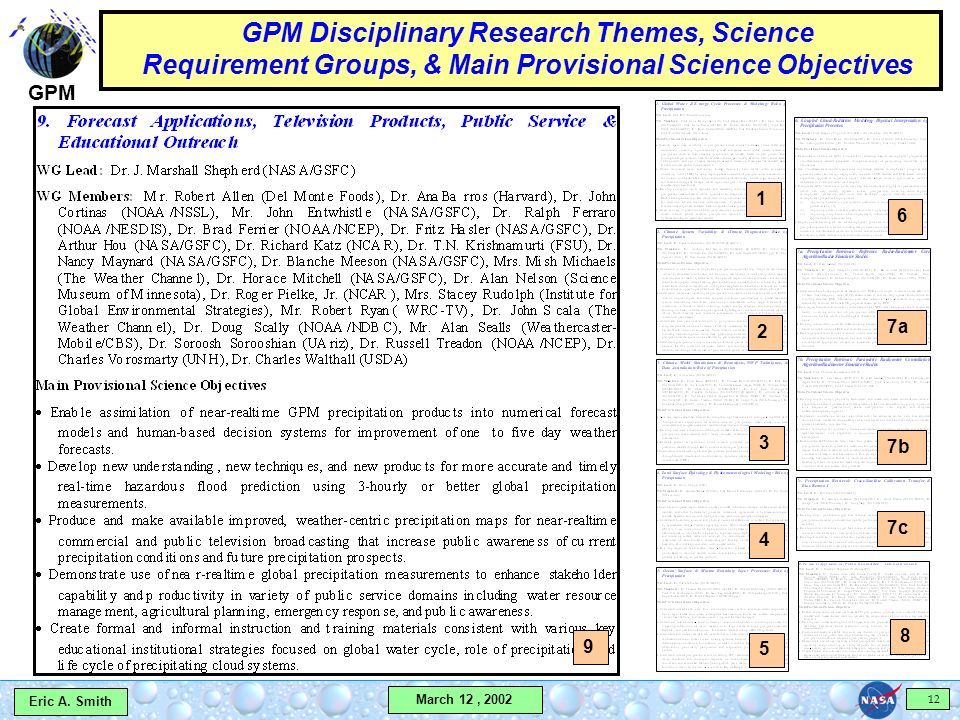Viewport: 960px width, 720px height.
Task: Open thumbnail page labeled 7b
Action: click(864, 413)
